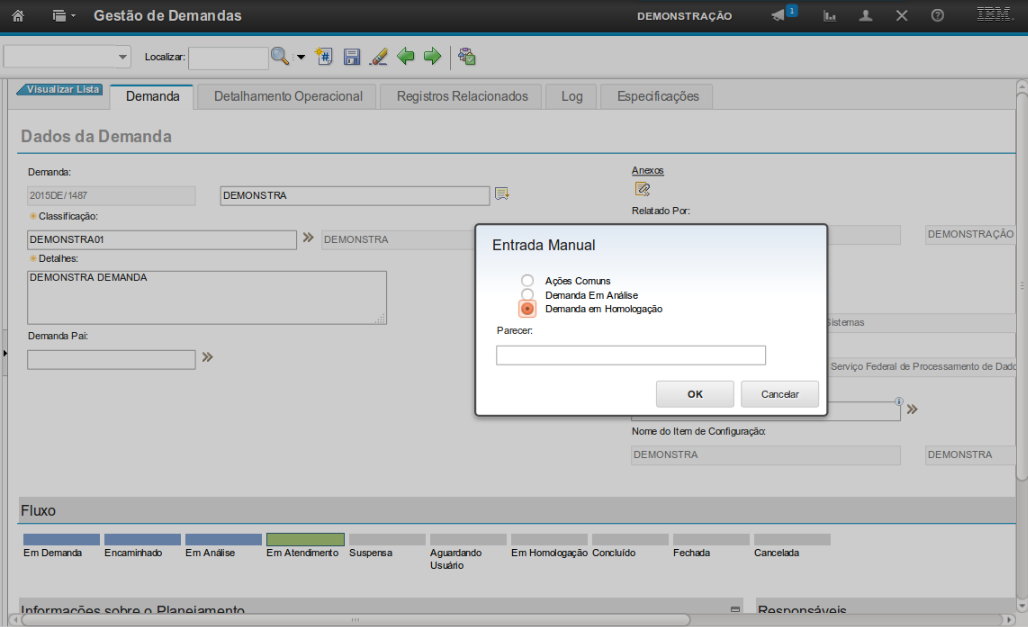Open the reports bar chart icon
The image size is (1028, 627).
coord(830,16)
